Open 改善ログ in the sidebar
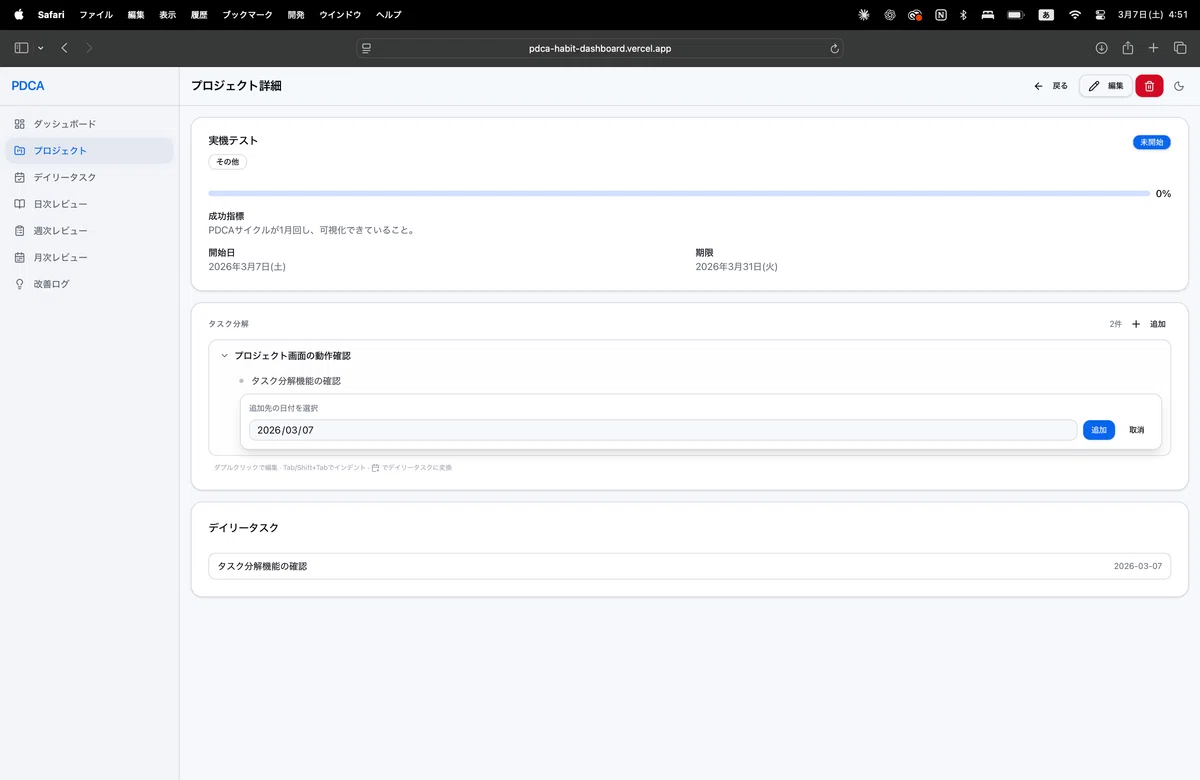1200x780 pixels. pyautogui.click(x=89, y=284)
